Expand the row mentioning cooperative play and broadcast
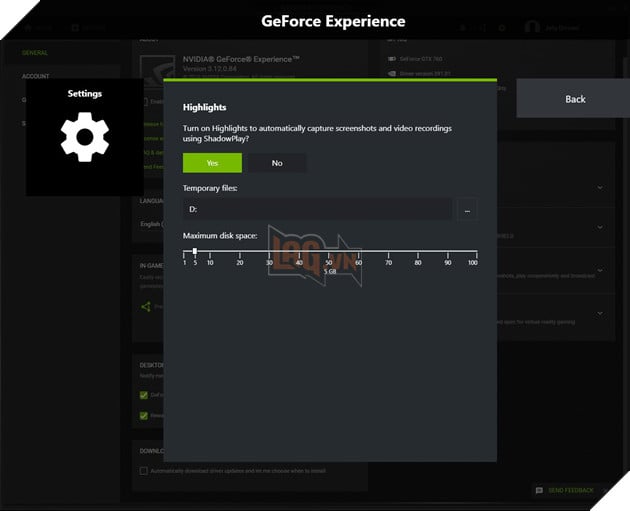The height and width of the screenshot is (511, 630). (x=599, y=271)
